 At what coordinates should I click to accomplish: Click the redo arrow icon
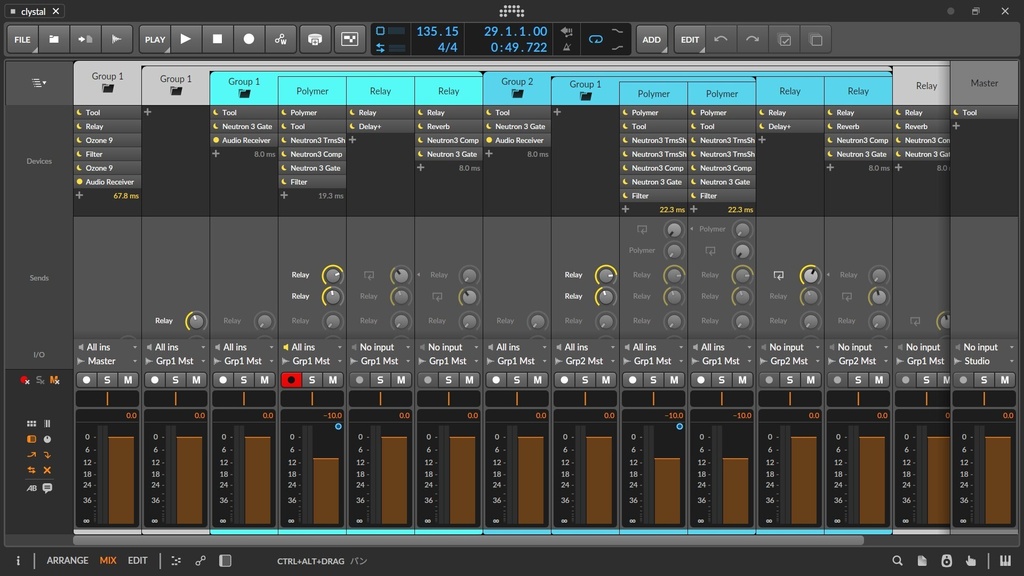[x=752, y=39]
